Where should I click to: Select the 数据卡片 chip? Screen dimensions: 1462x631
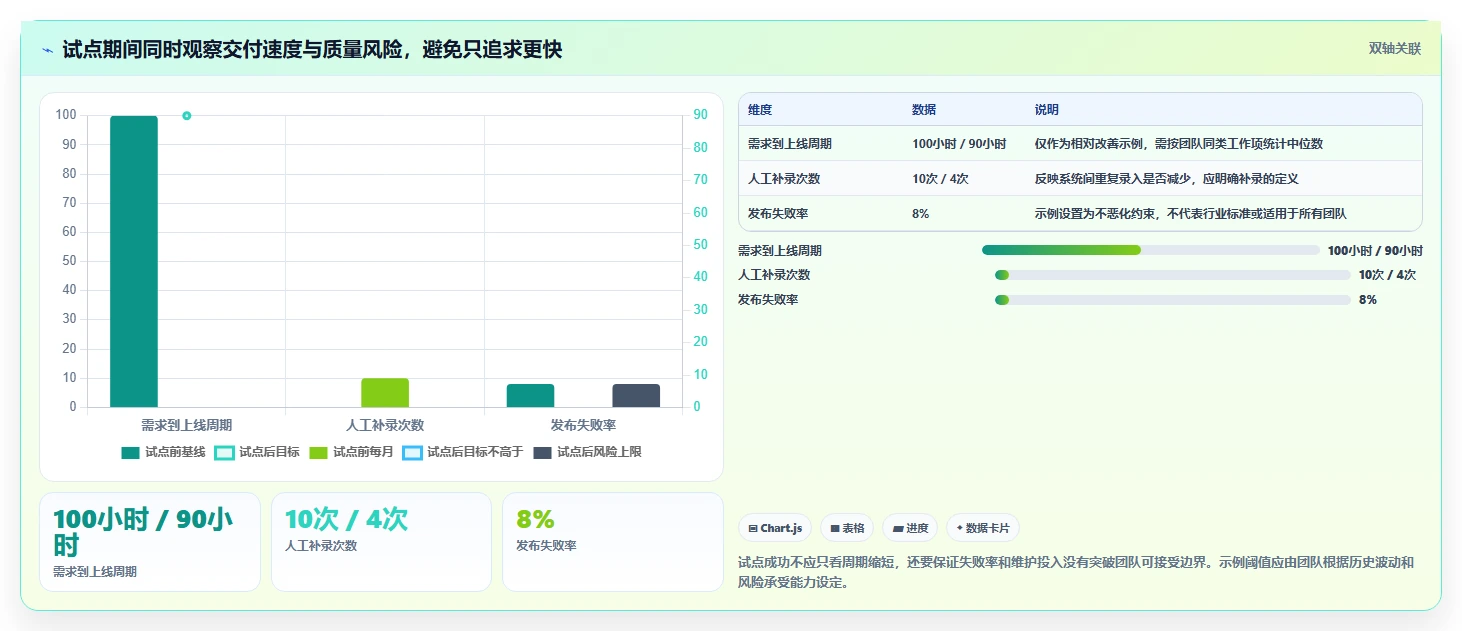(x=983, y=528)
